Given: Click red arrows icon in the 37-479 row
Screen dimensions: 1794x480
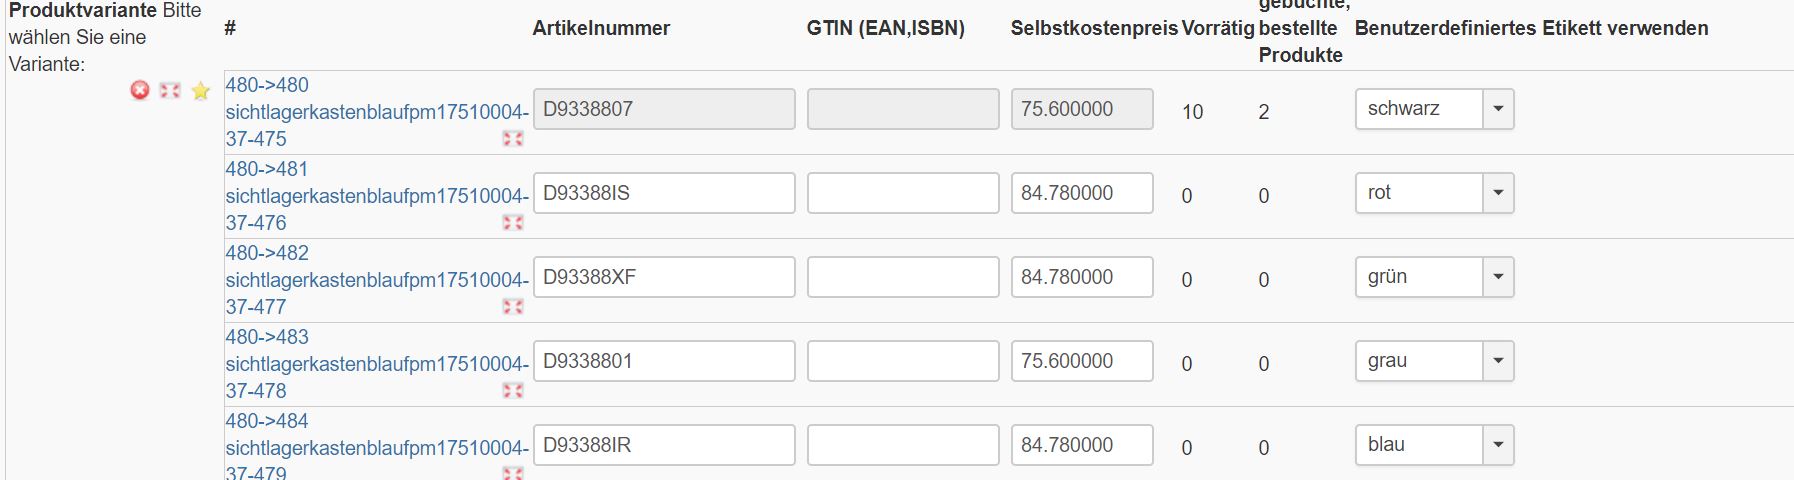Looking at the screenshot, I should [x=513, y=473].
